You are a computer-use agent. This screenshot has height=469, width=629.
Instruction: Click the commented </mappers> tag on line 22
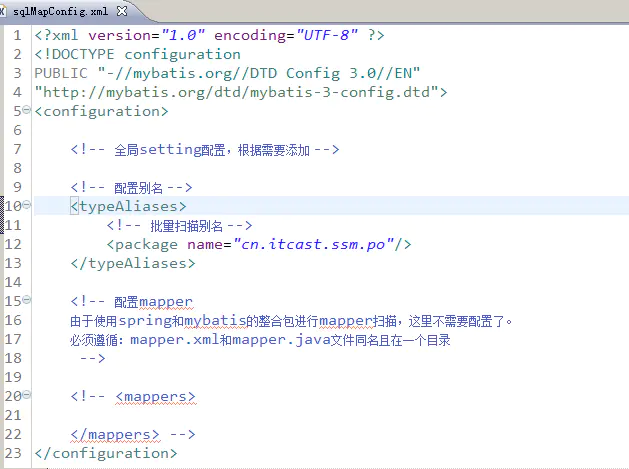pyautogui.click(x=115, y=434)
